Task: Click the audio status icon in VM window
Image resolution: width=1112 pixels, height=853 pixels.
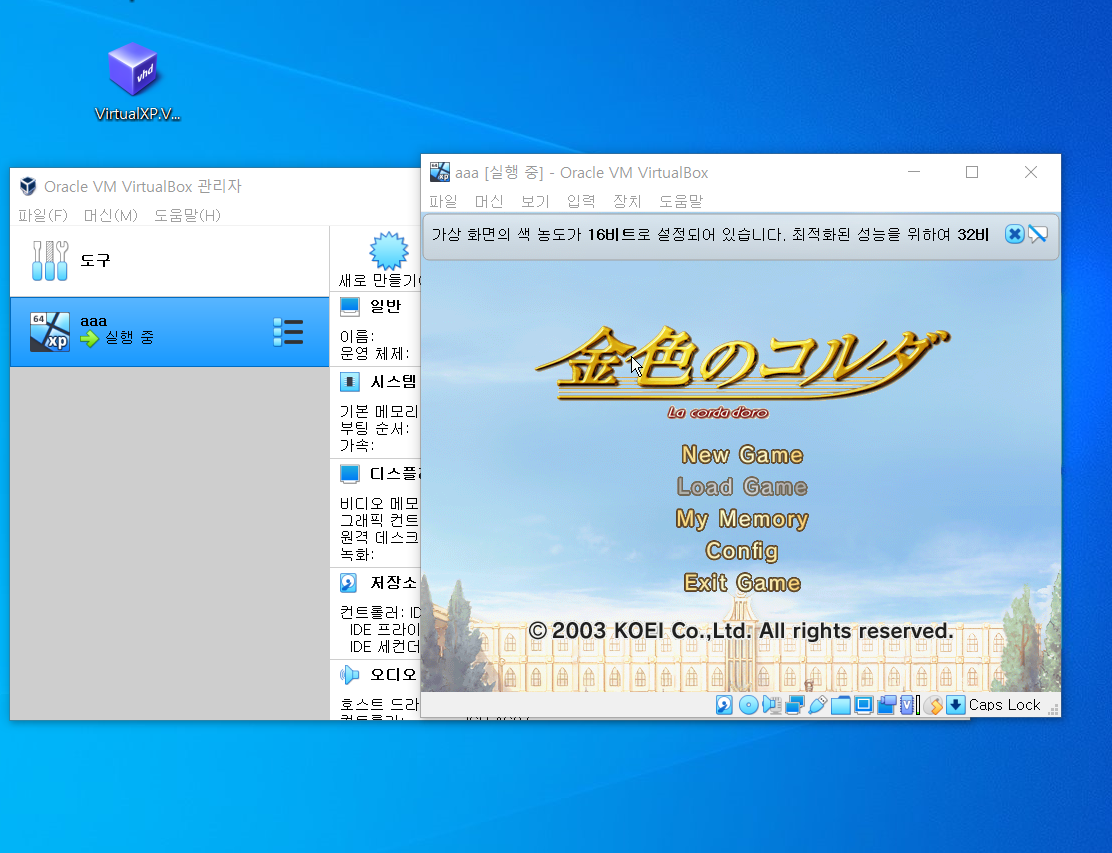Action: (x=772, y=705)
